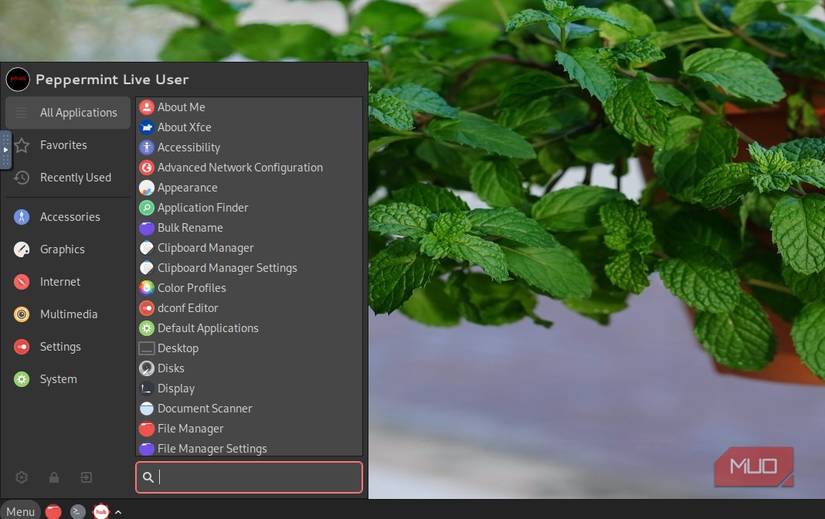Switch to the Favorites category

coord(63,145)
